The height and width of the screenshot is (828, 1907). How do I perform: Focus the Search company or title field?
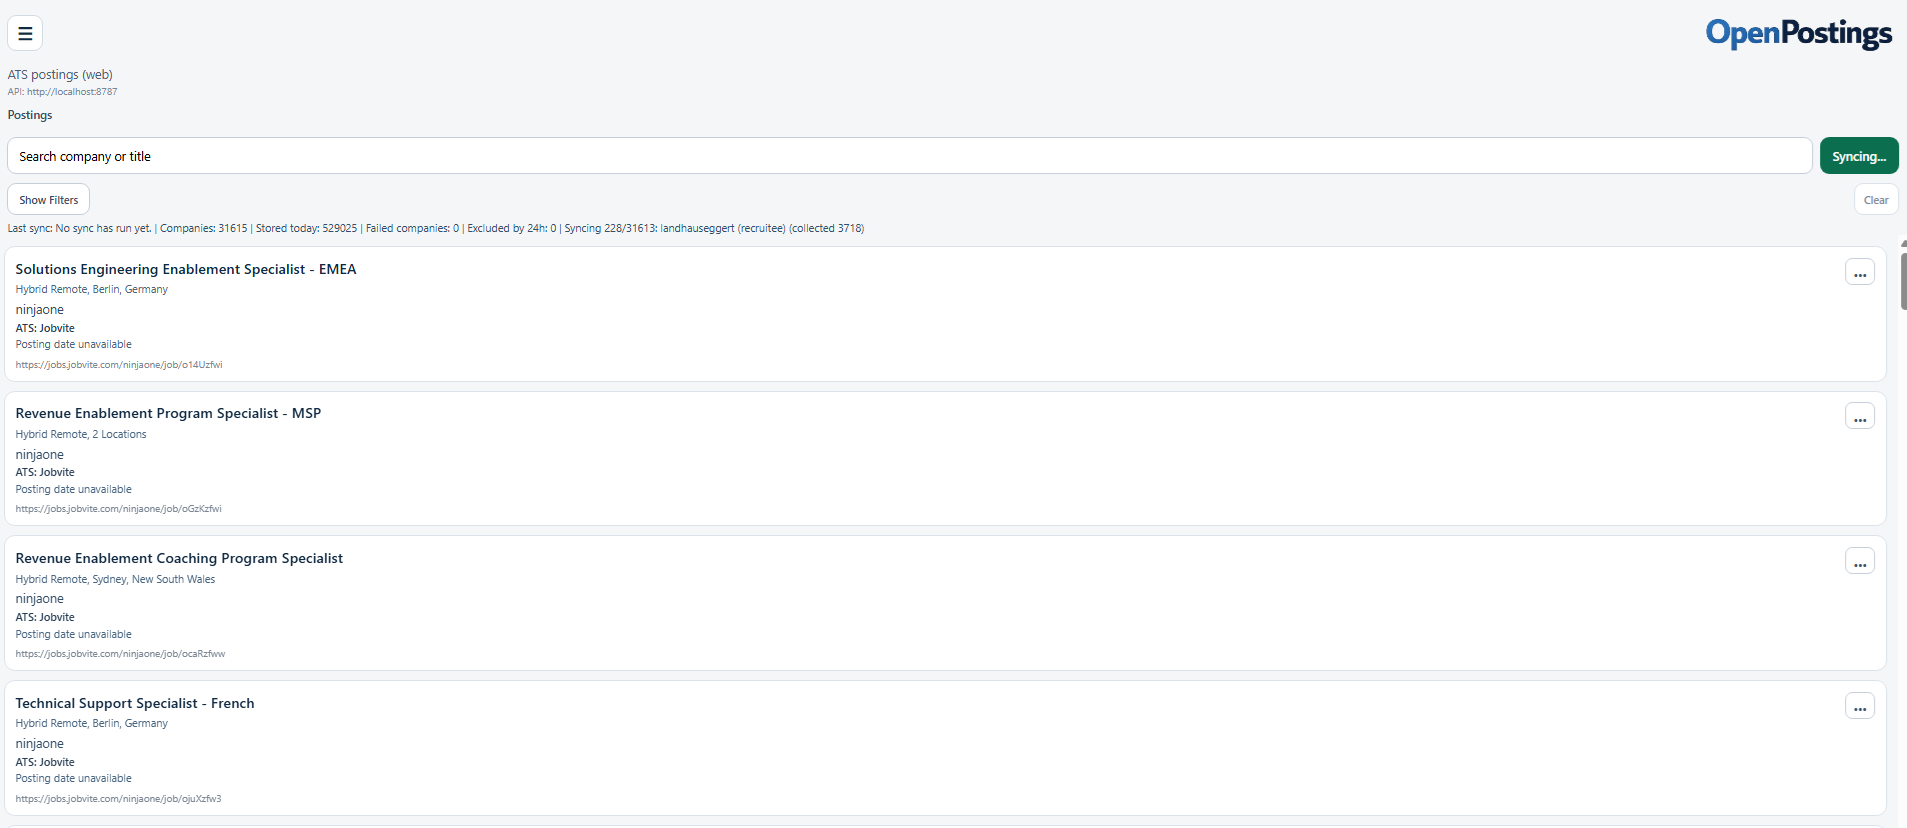(908, 156)
